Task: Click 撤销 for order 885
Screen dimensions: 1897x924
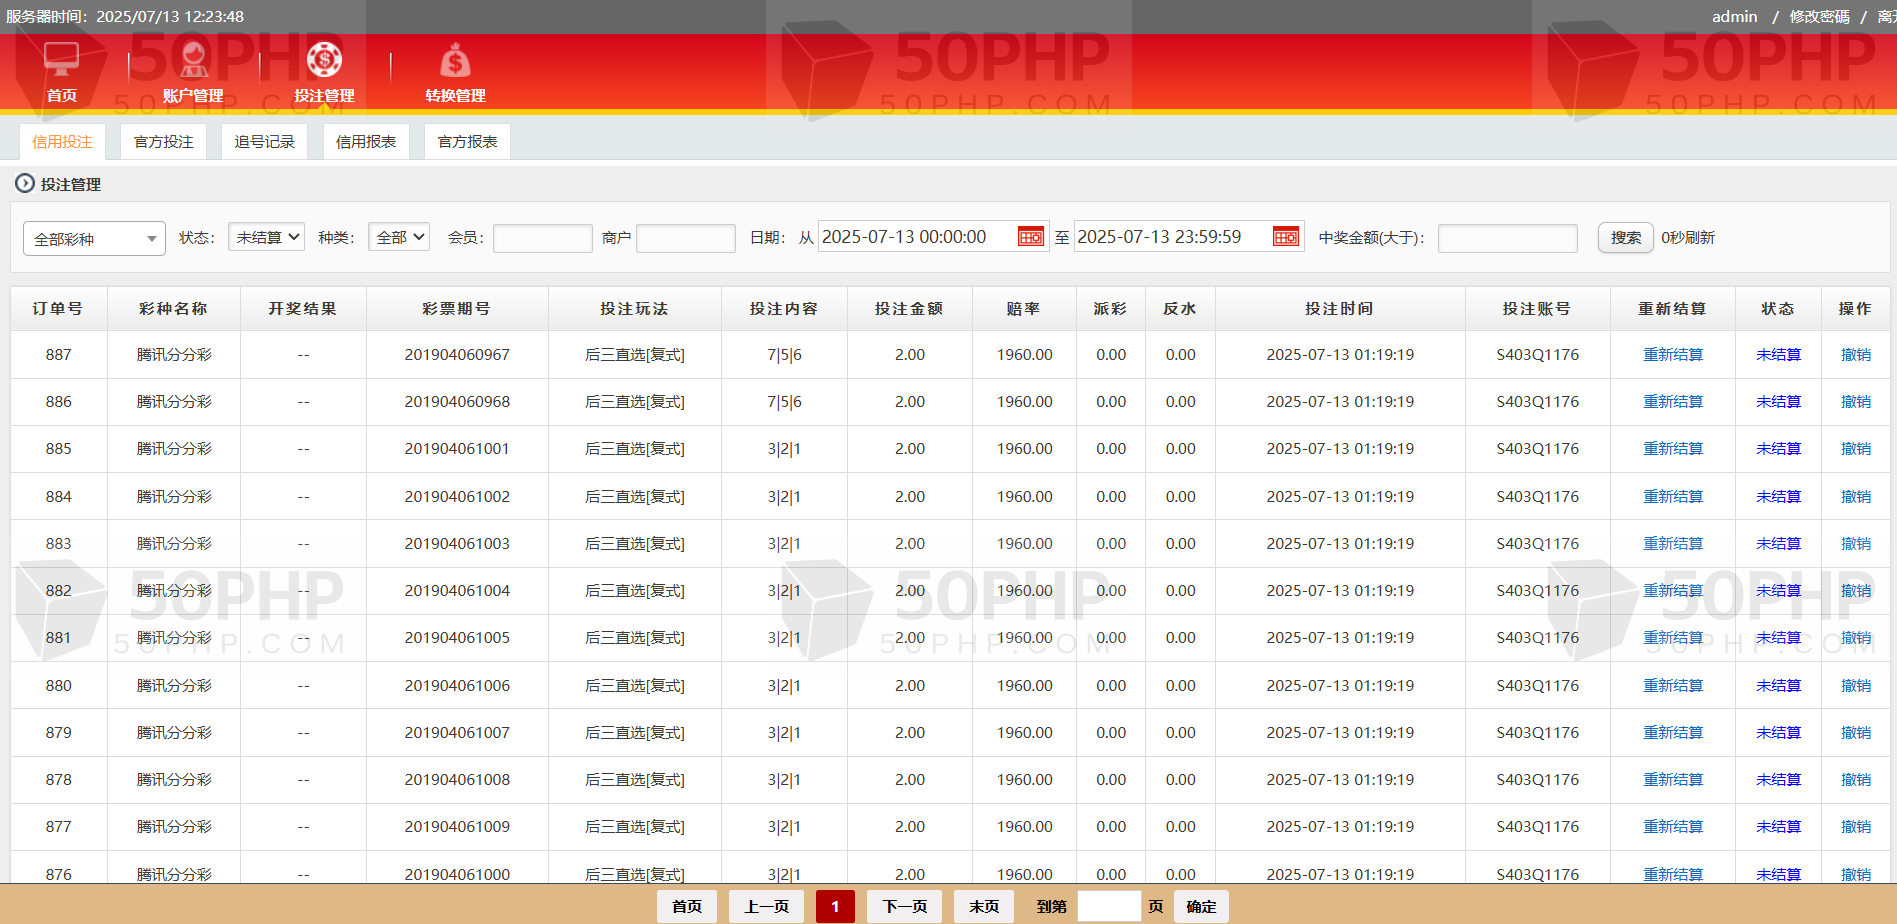Action: pyautogui.click(x=1855, y=449)
